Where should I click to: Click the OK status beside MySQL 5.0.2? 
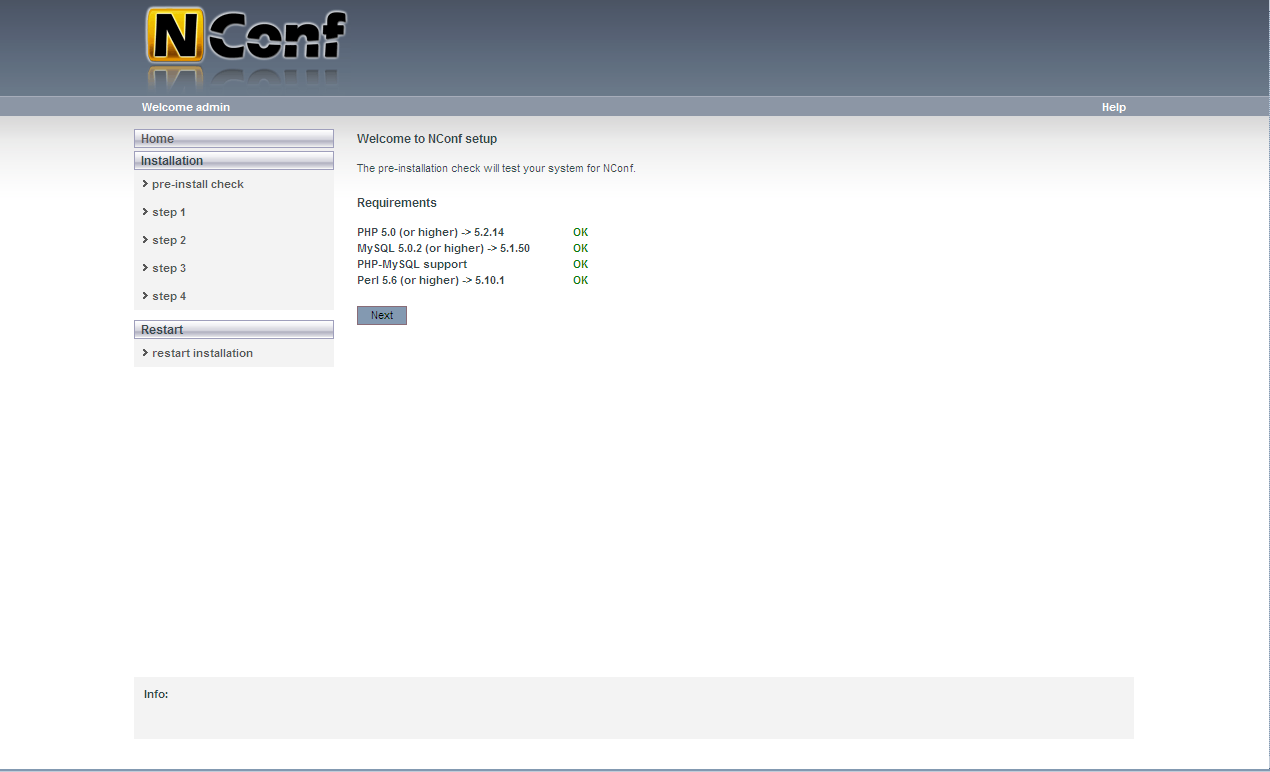click(x=581, y=248)
